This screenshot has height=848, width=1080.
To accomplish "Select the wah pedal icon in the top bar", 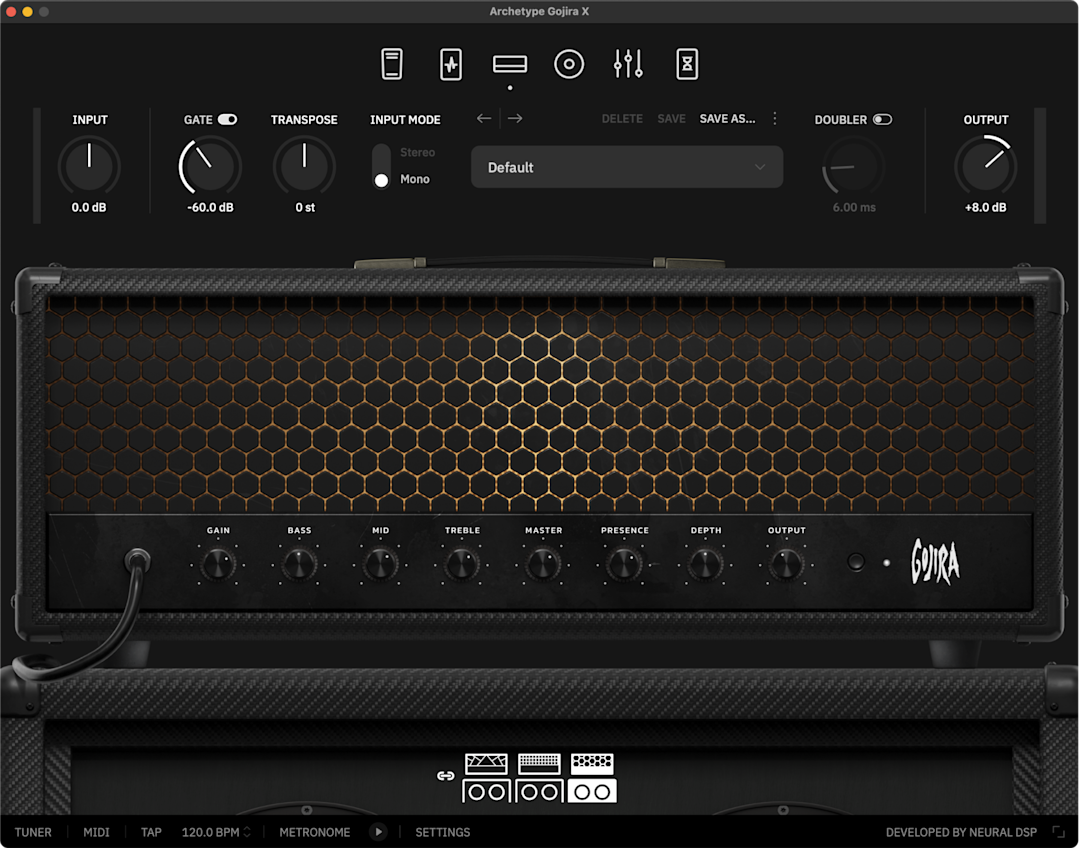I will 450,63.
